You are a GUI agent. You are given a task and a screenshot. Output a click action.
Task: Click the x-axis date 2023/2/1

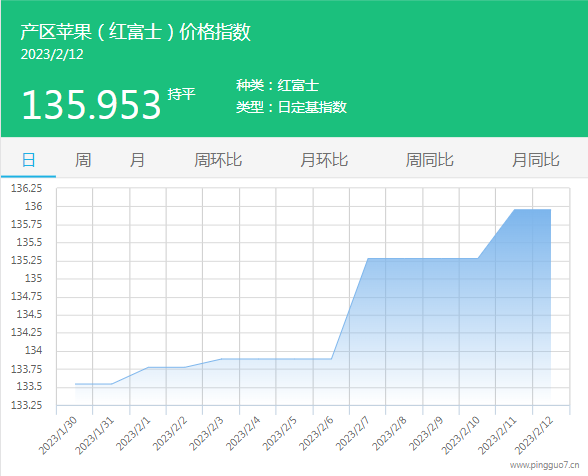pos(133,434)
